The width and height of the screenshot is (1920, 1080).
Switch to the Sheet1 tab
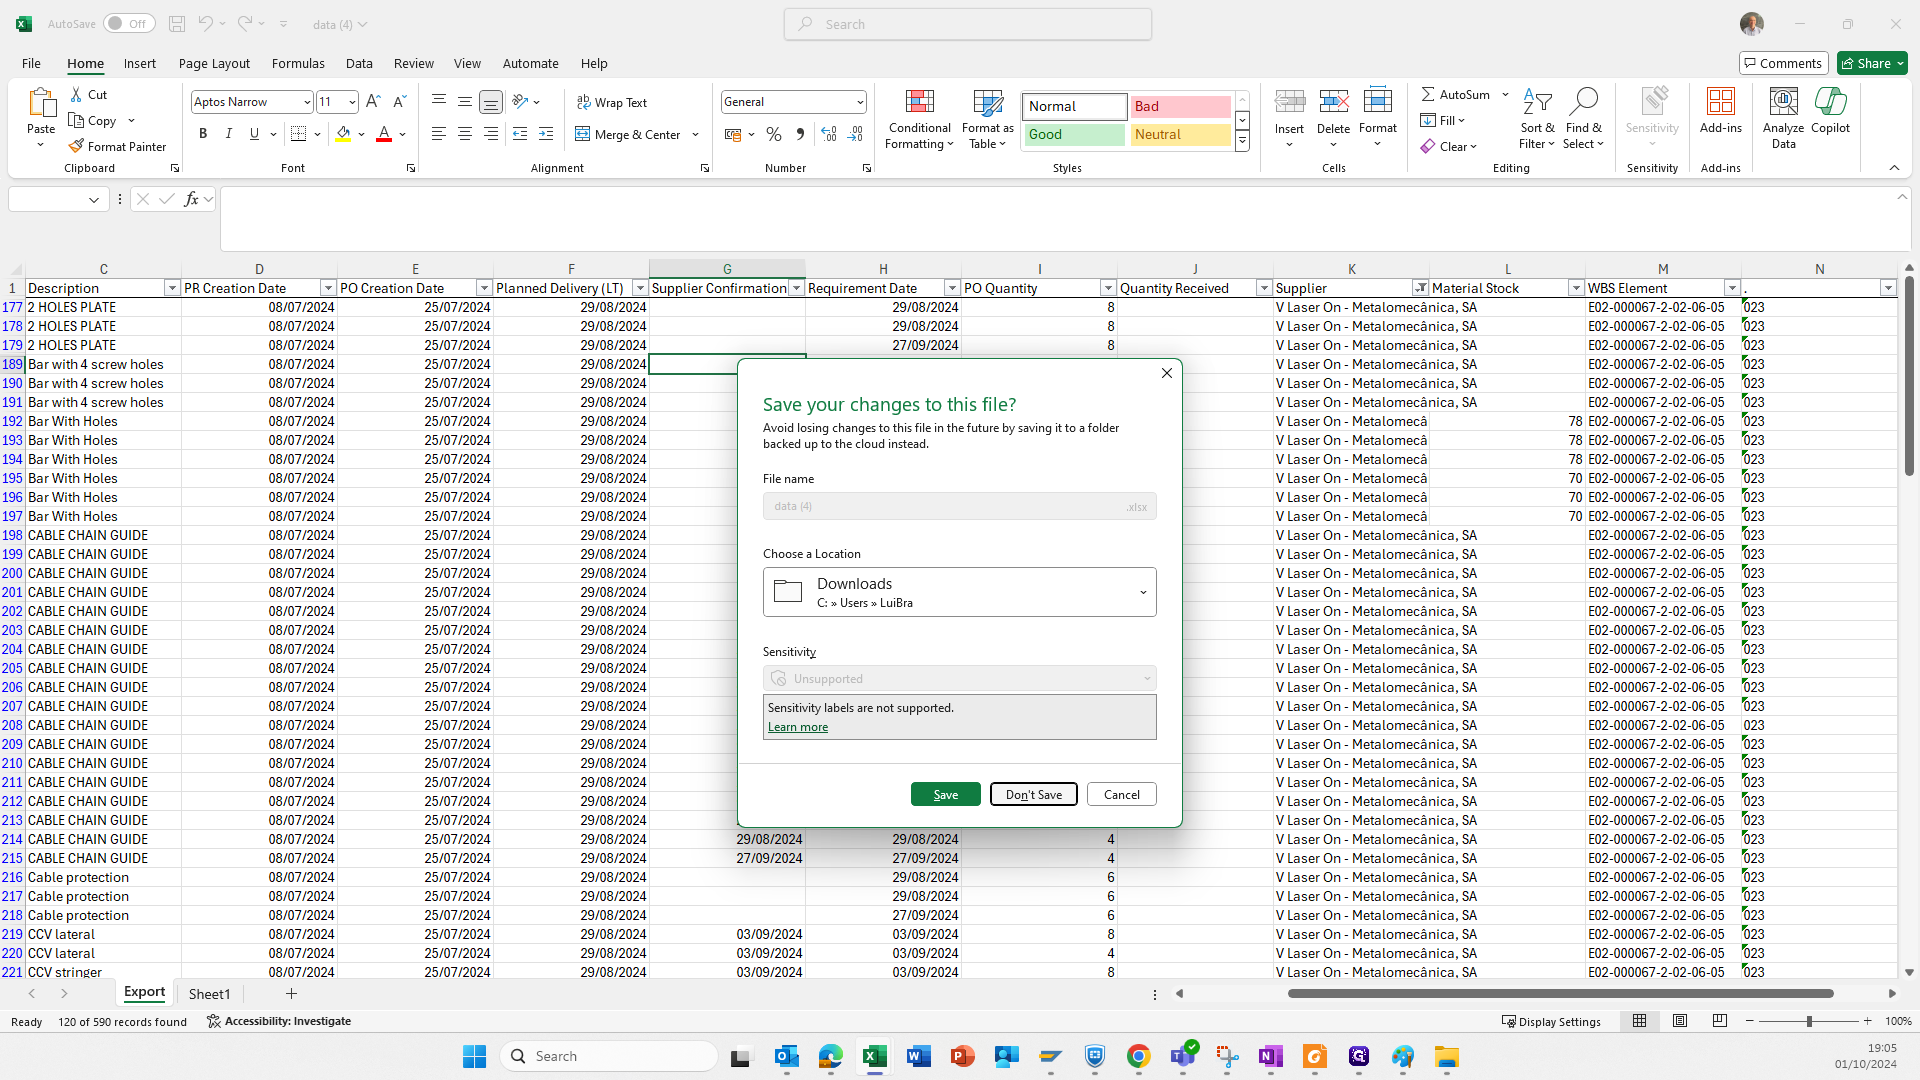pyautogui.click(x=209, y=994)
